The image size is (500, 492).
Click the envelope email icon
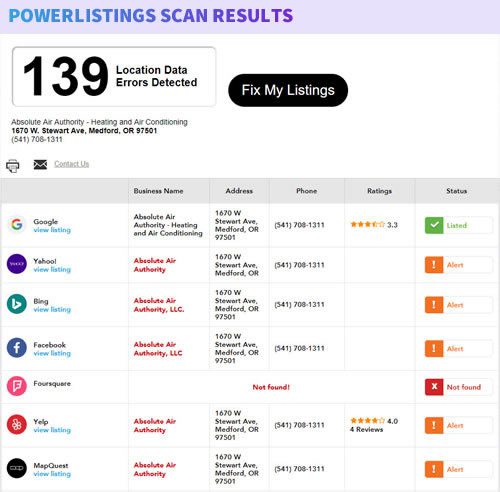click(x=40, y=164)
